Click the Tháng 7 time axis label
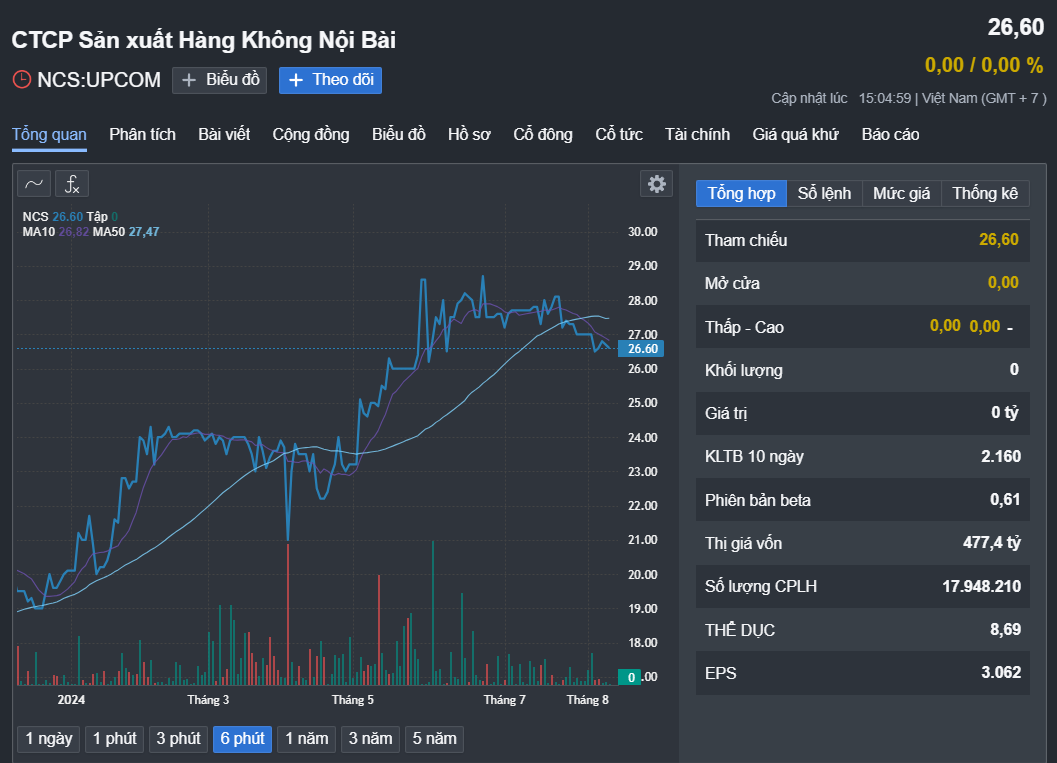 coord(504,700)
